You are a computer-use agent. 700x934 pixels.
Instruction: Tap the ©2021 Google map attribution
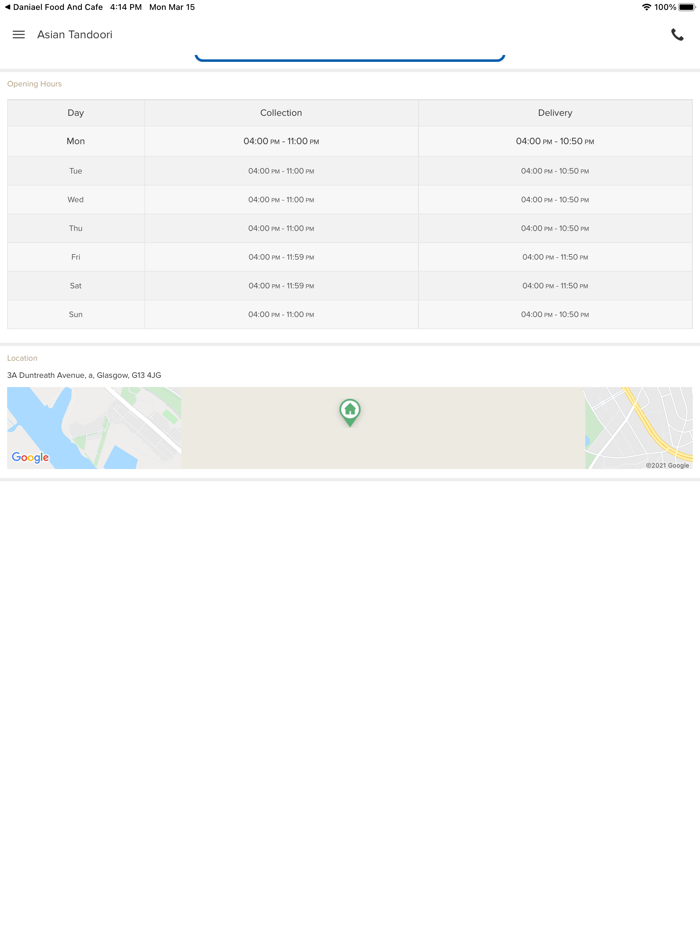tap(667, 465)
